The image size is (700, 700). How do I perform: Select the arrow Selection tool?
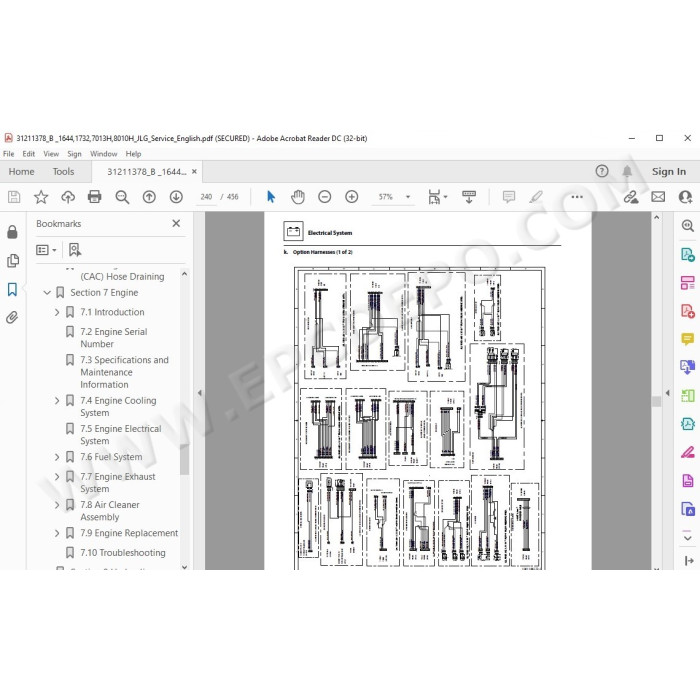click(271, 197)
